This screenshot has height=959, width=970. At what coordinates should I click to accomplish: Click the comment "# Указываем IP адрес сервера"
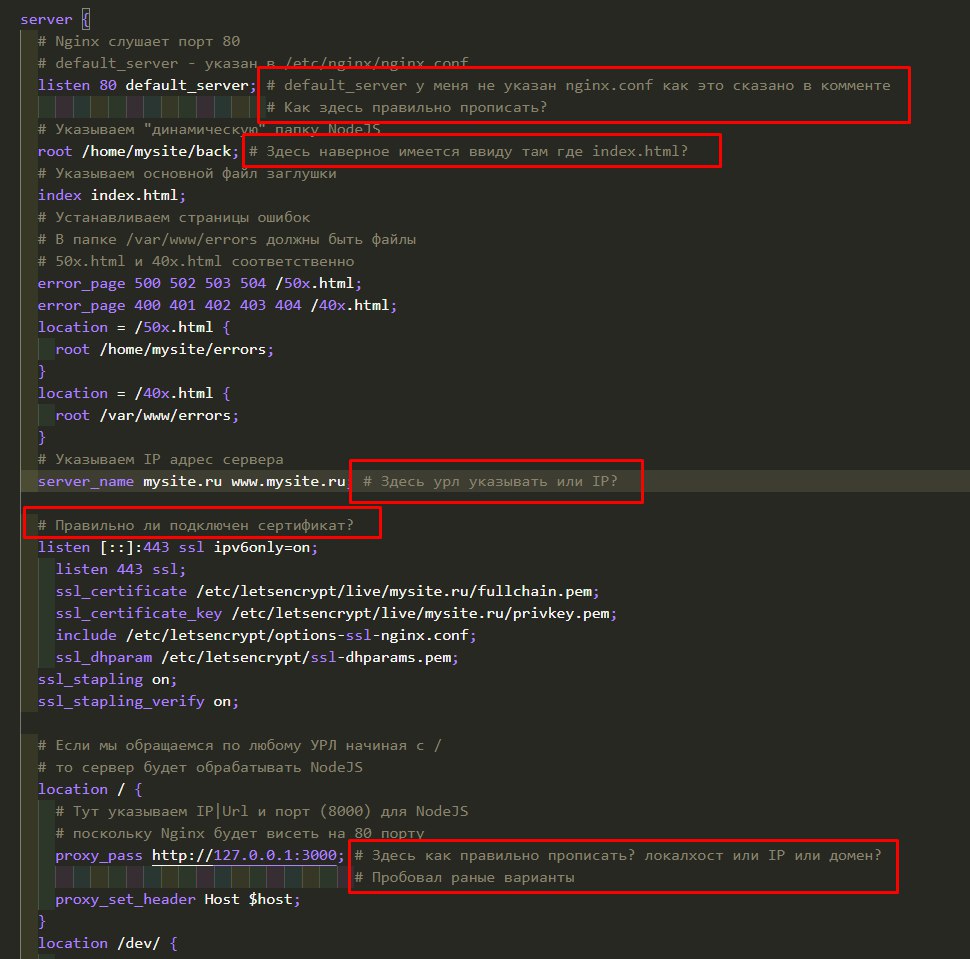pos(160,460)
